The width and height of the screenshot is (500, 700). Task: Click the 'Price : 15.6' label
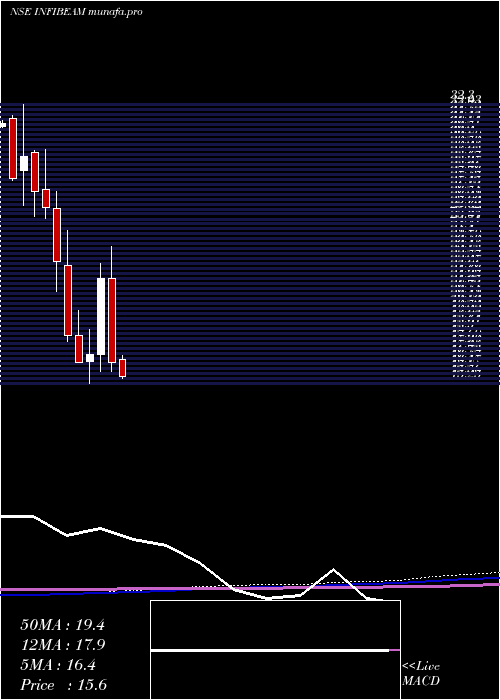click(x=63, y=685)
